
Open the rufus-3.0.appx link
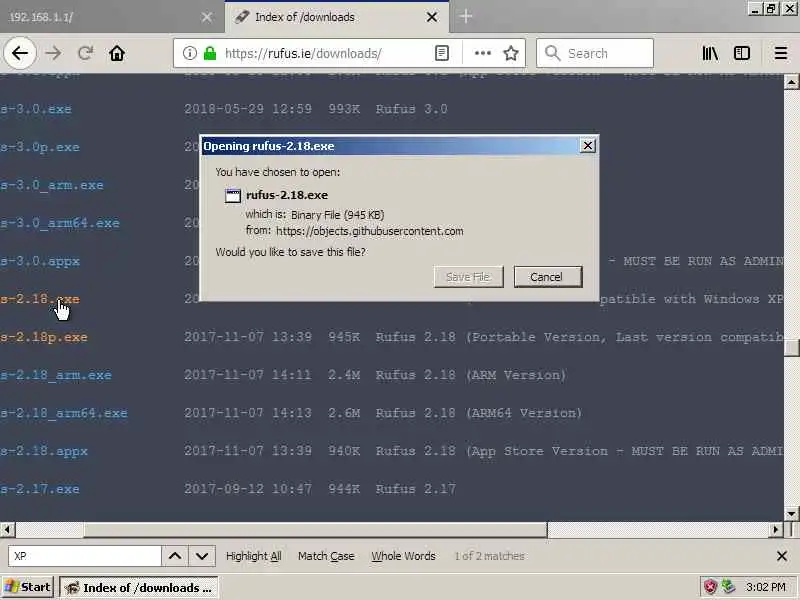[x=40, y=261]
